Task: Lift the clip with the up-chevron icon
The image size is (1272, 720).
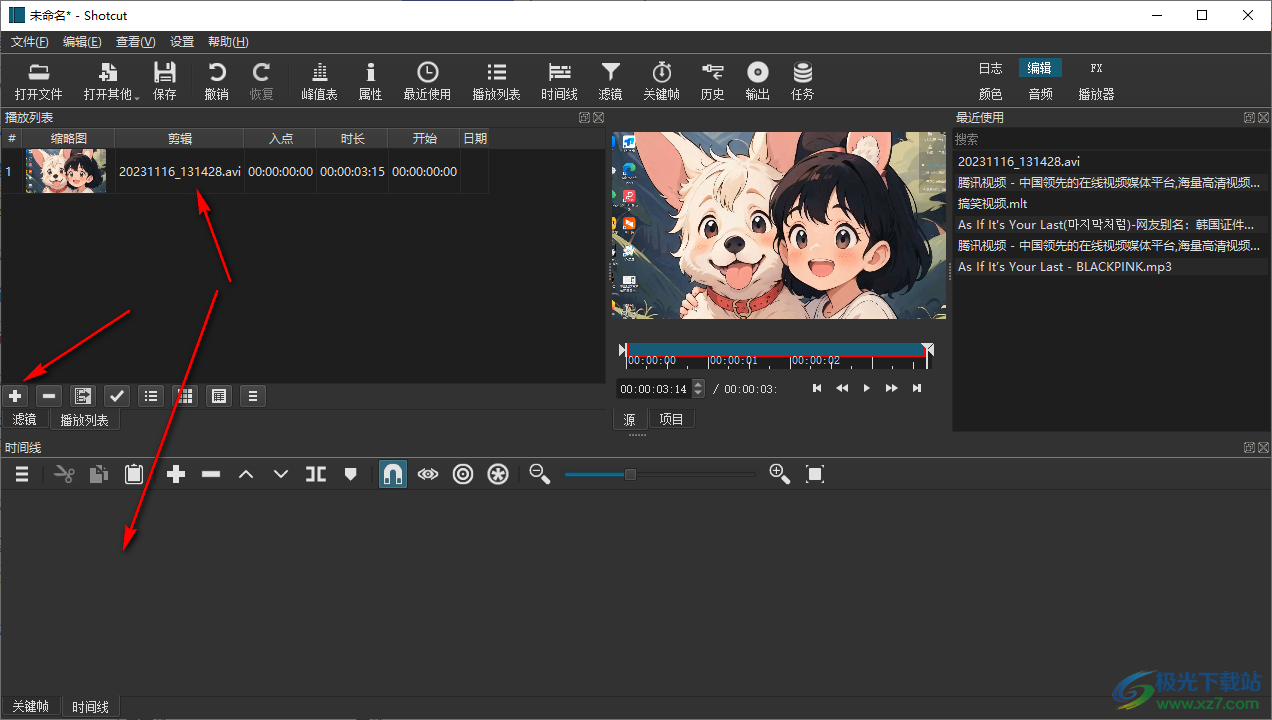Action: (x=246, y=474)
